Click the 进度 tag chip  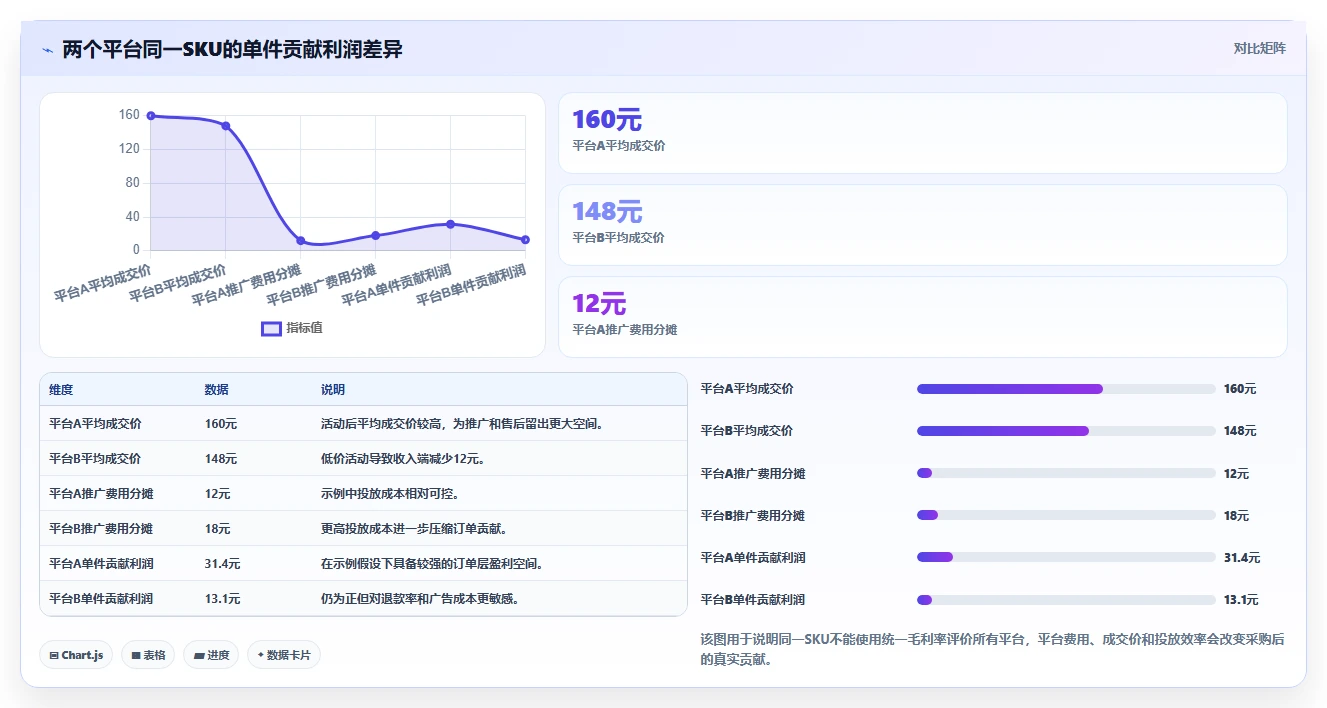point(211,655)
